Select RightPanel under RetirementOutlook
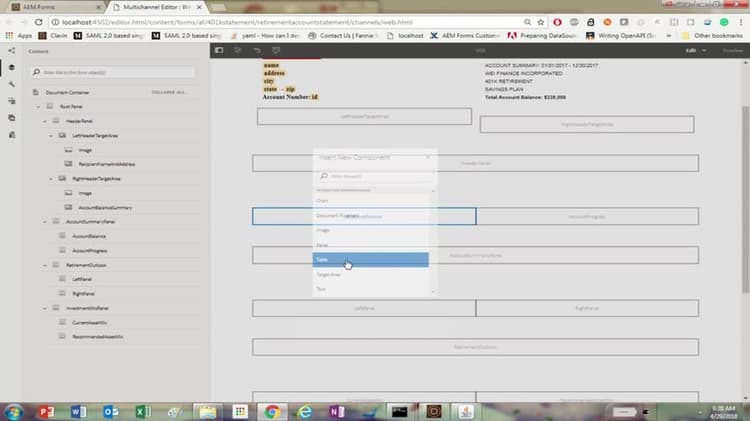This screenshot has height=421, width=750. 83,294
